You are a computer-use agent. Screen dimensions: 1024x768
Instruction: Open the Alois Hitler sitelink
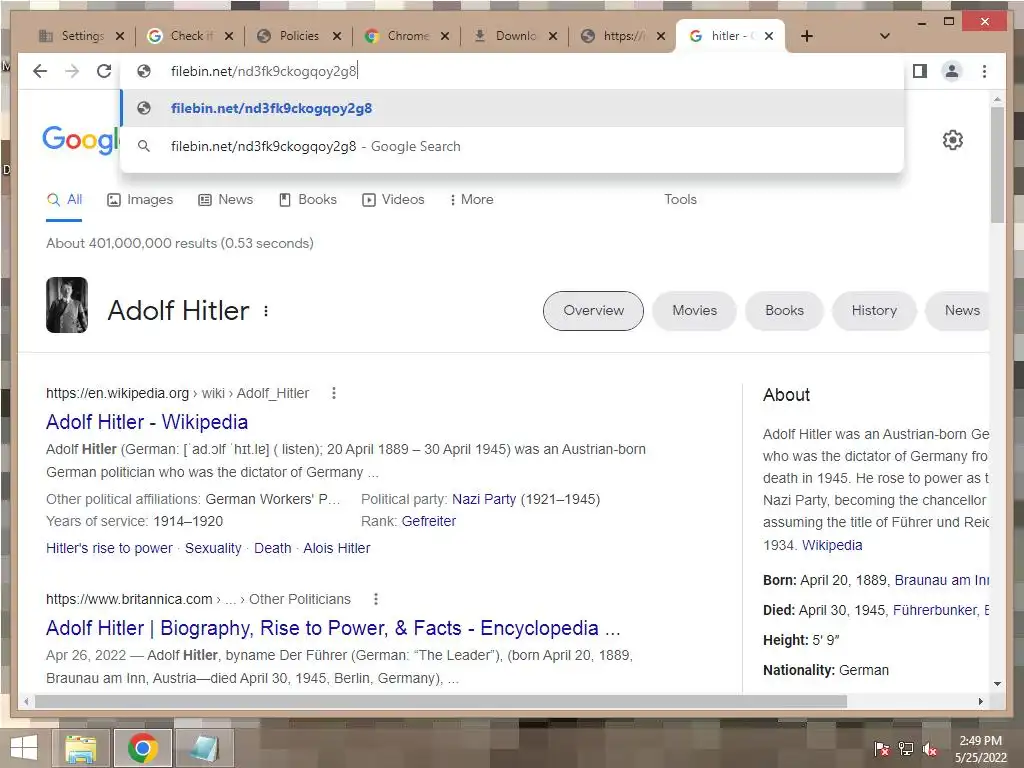[336, 549]
